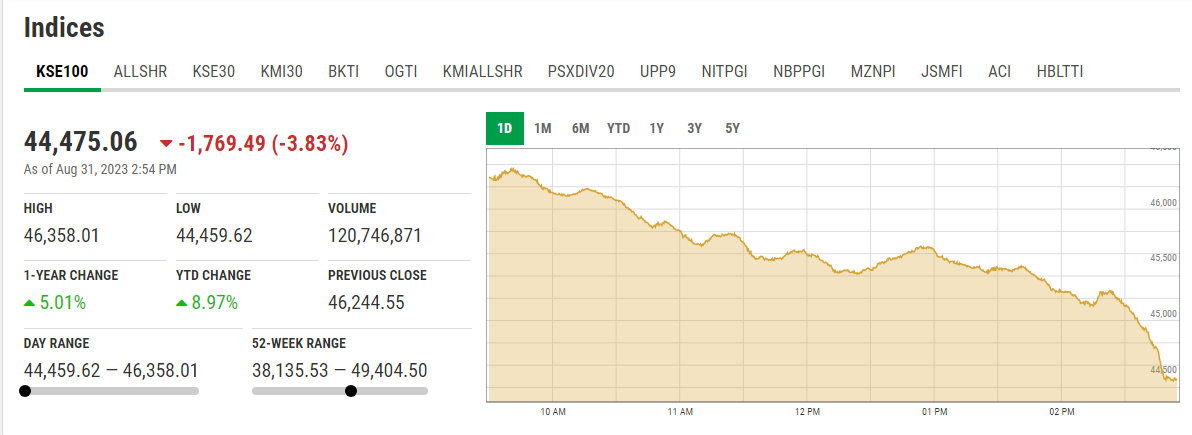Image resolution: width=1192 pixels, height=435 pixels.
Task: Switch to the BKTI tab
Action: pyautogui.click(x=344, y=72)
